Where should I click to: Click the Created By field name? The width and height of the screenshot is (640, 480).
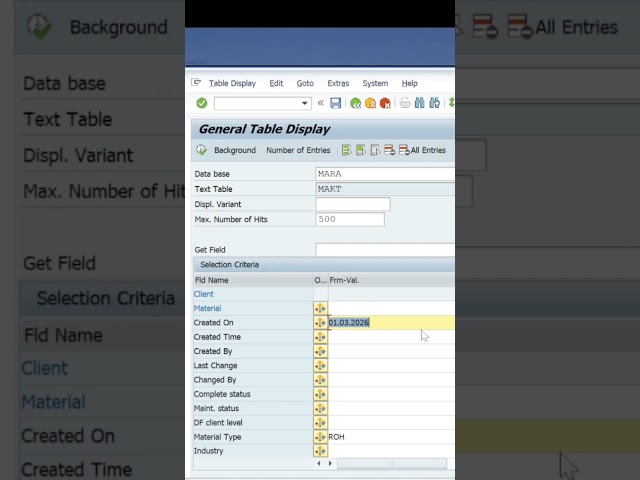click(213, 351)
